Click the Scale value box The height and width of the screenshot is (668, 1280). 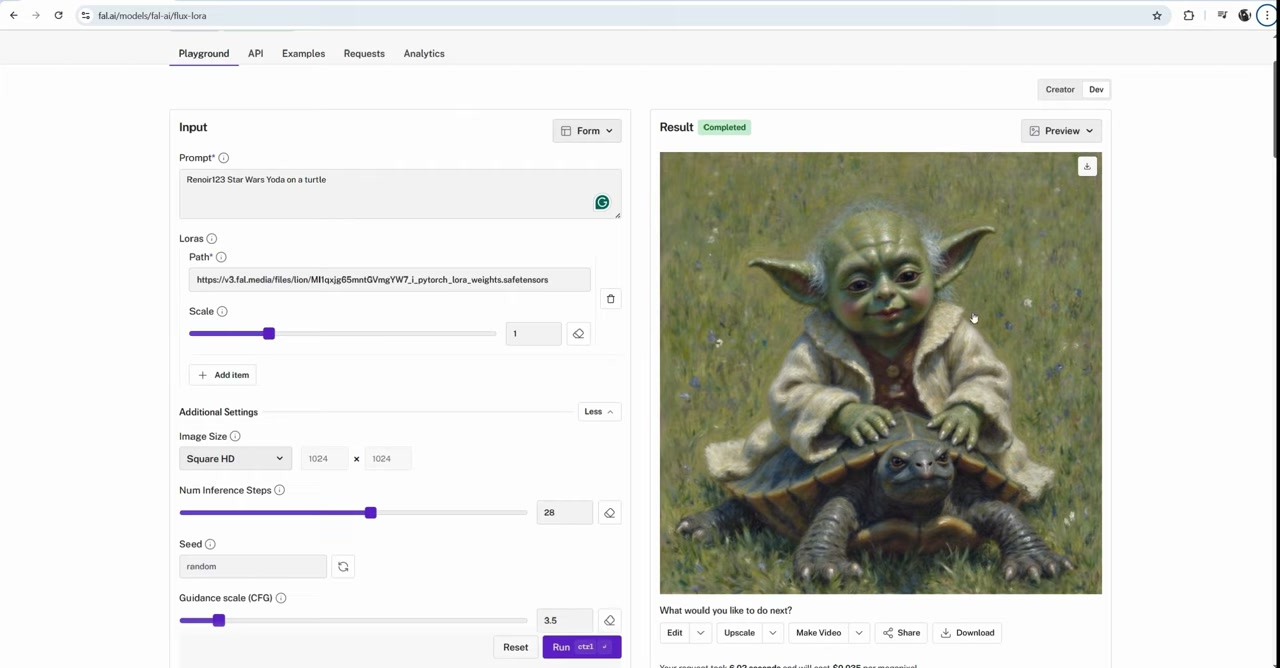coord(533,334)
